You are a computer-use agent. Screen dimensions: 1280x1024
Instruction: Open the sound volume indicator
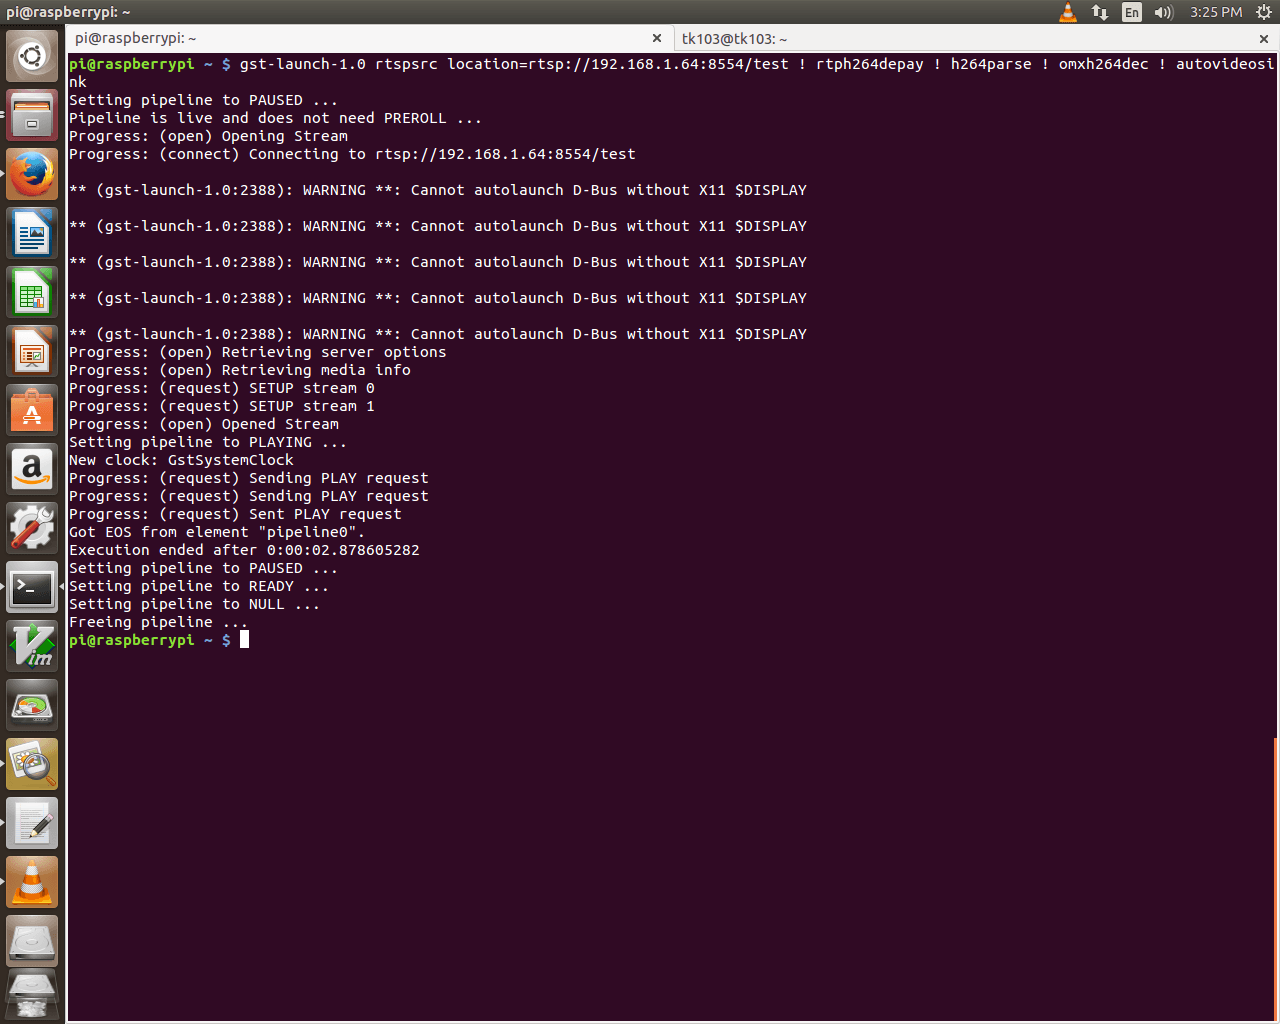pyautogui.click(x=1163, y=12)
